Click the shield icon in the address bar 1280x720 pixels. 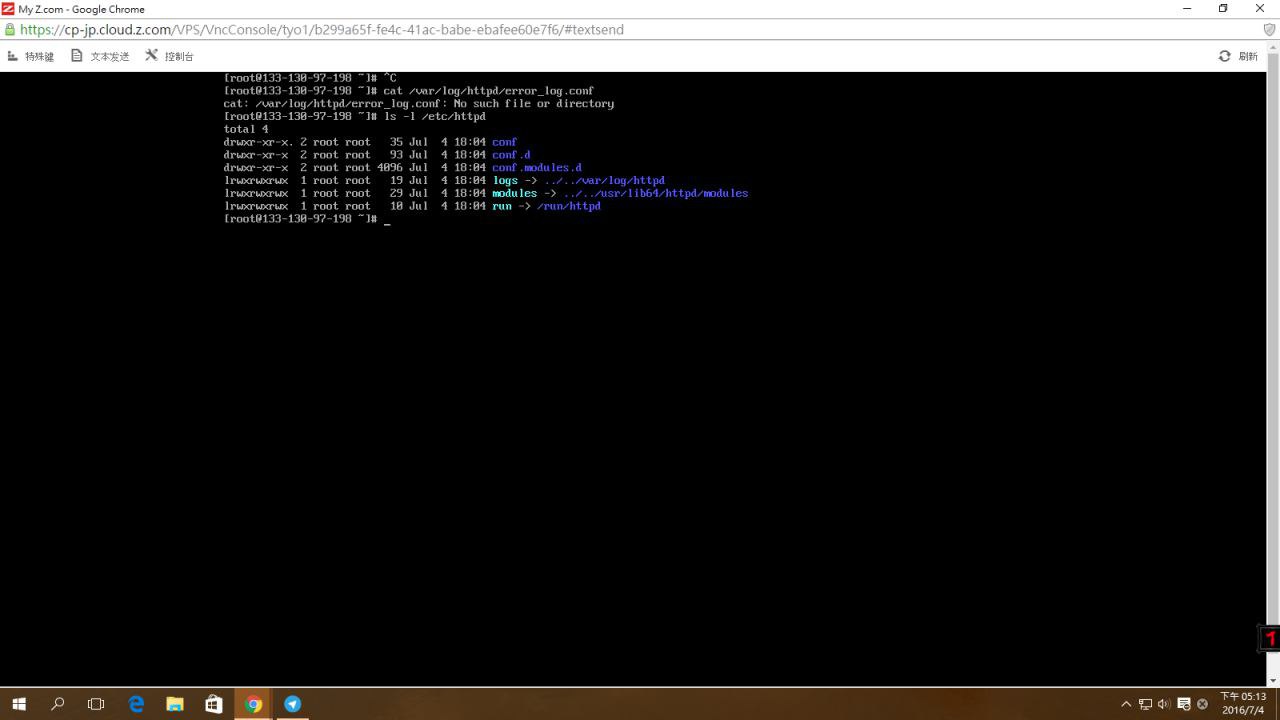1269,30
